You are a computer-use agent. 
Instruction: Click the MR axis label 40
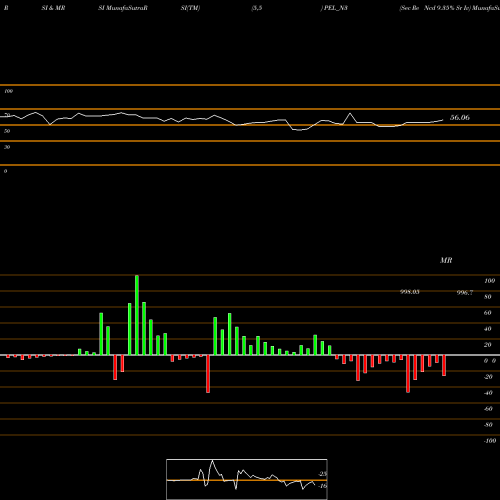[x=488, y=329]
